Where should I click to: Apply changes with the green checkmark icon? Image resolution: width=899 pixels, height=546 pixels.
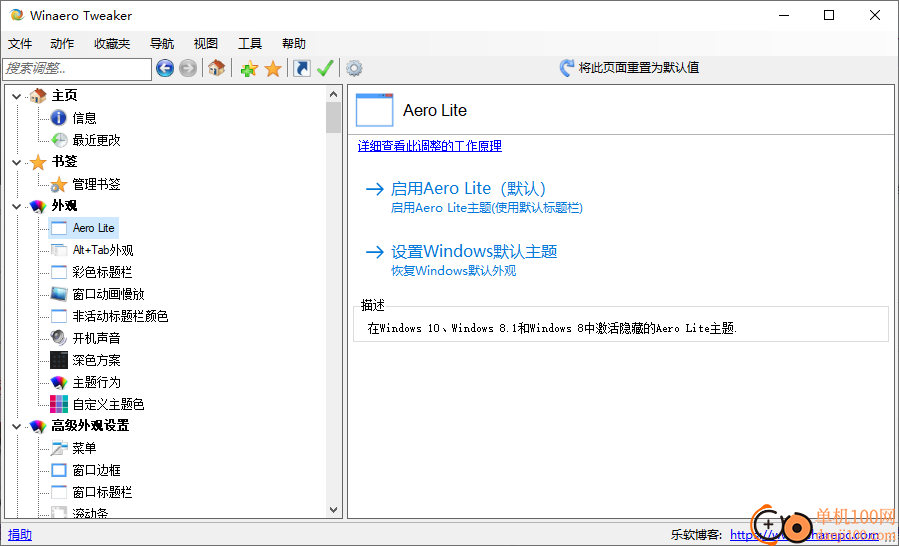(x=325, y=69)
